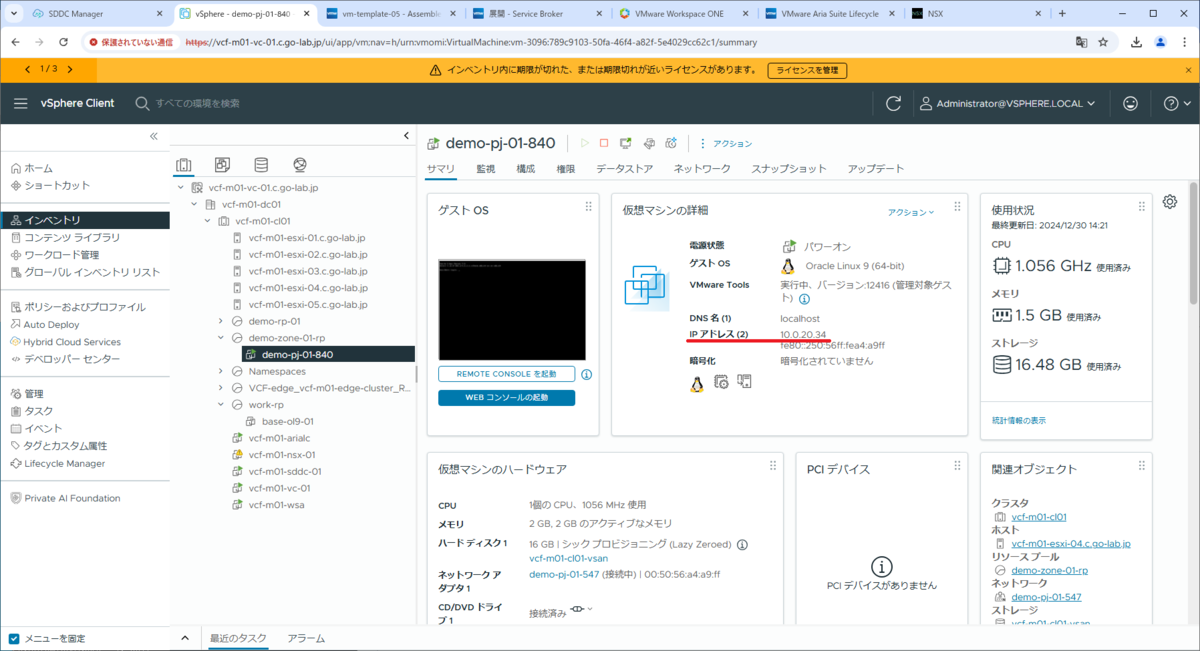Click the main page vertical scrollbar
The width and height of the screenshot is (1200, 651).
[x=1193, y=243]
